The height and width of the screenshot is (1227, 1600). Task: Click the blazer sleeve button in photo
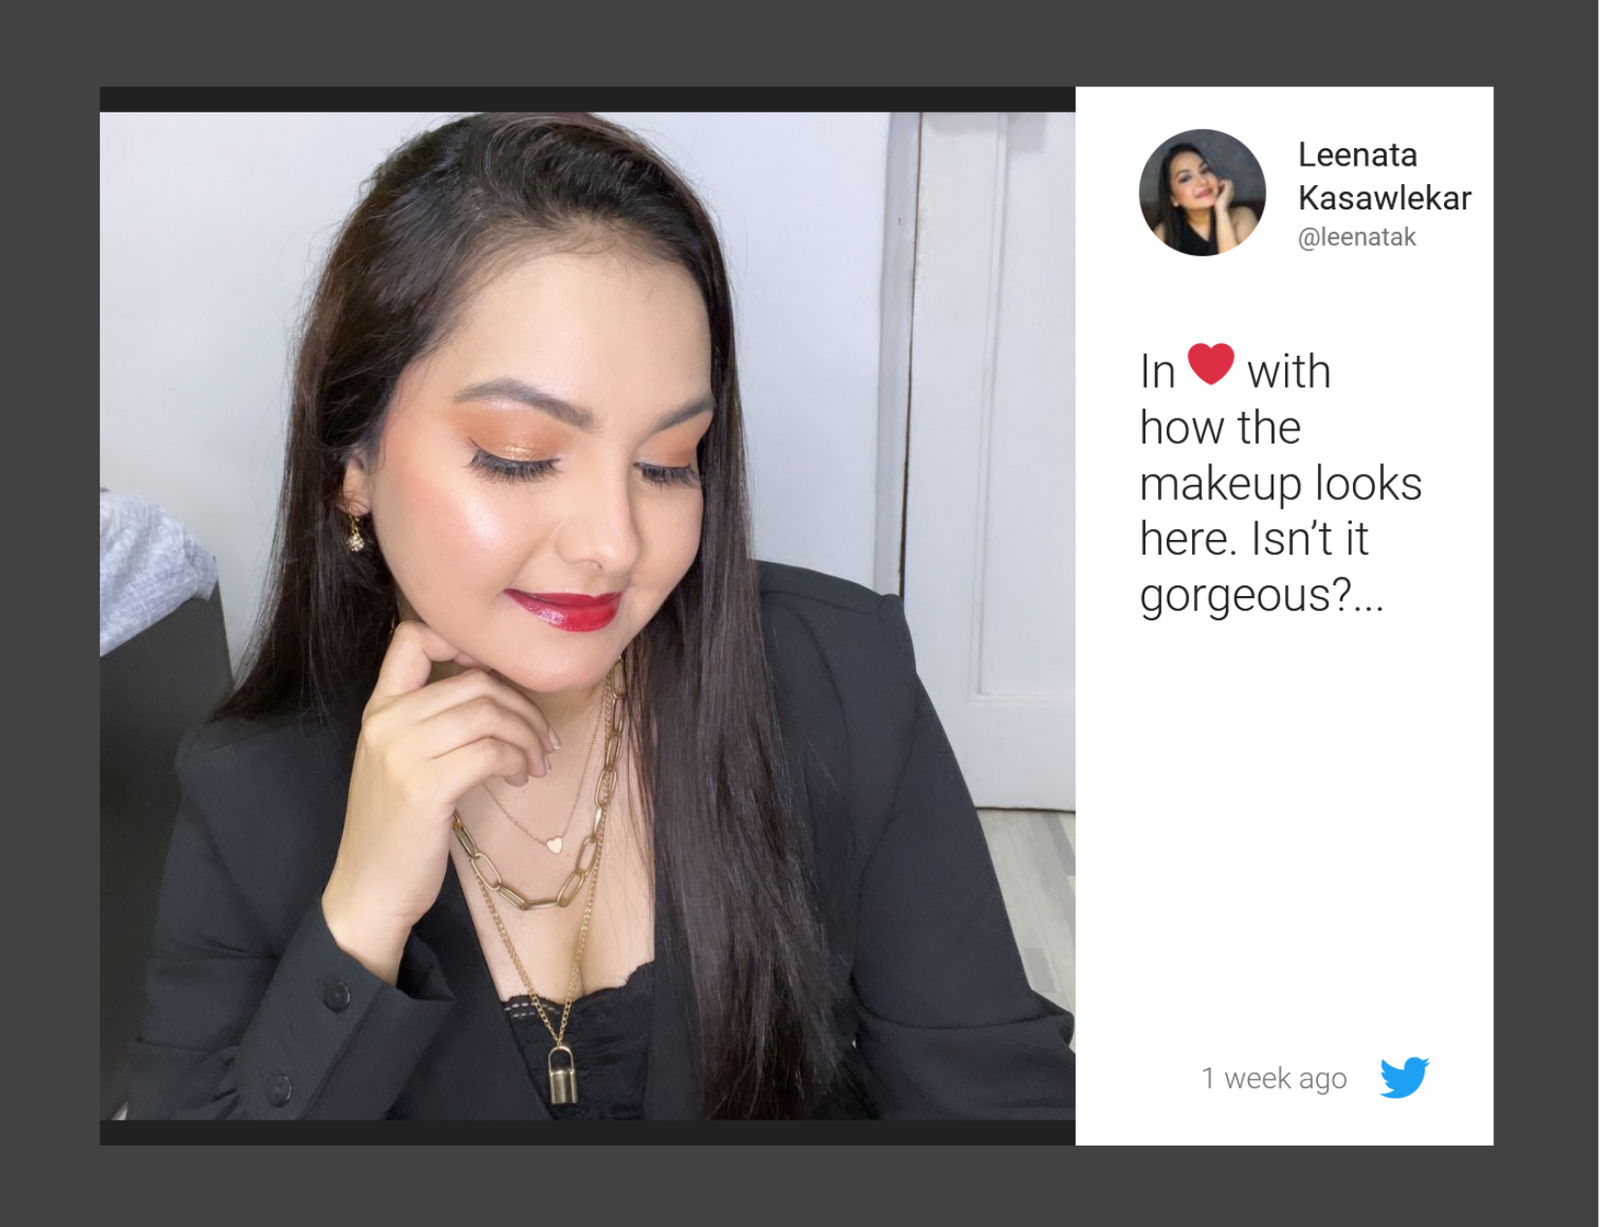334,995
